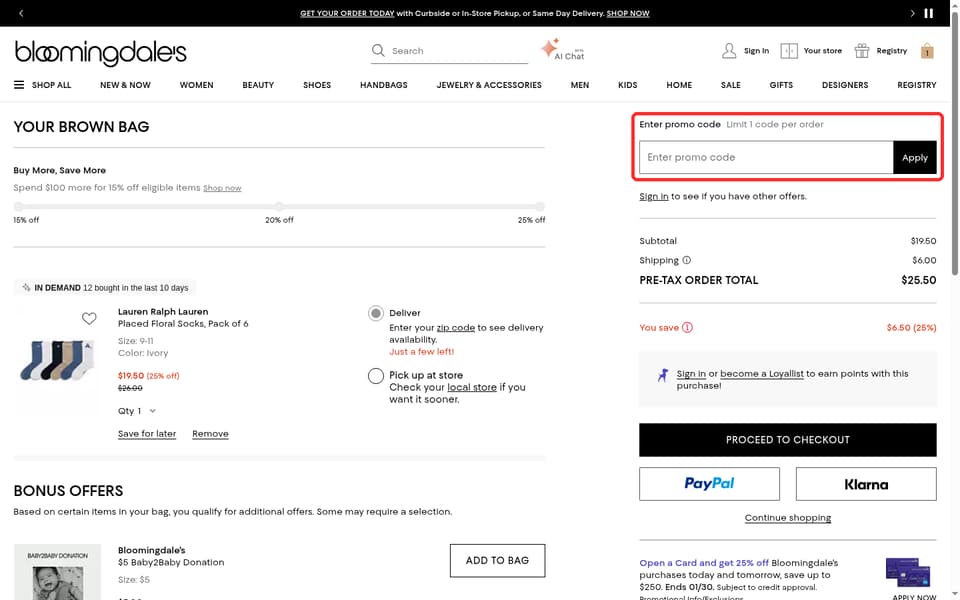The height and width of the screenshot is (600, 960).
Task: Click the page vertical scrollbar
Action: pyautogui.click(x=954, y=144)
